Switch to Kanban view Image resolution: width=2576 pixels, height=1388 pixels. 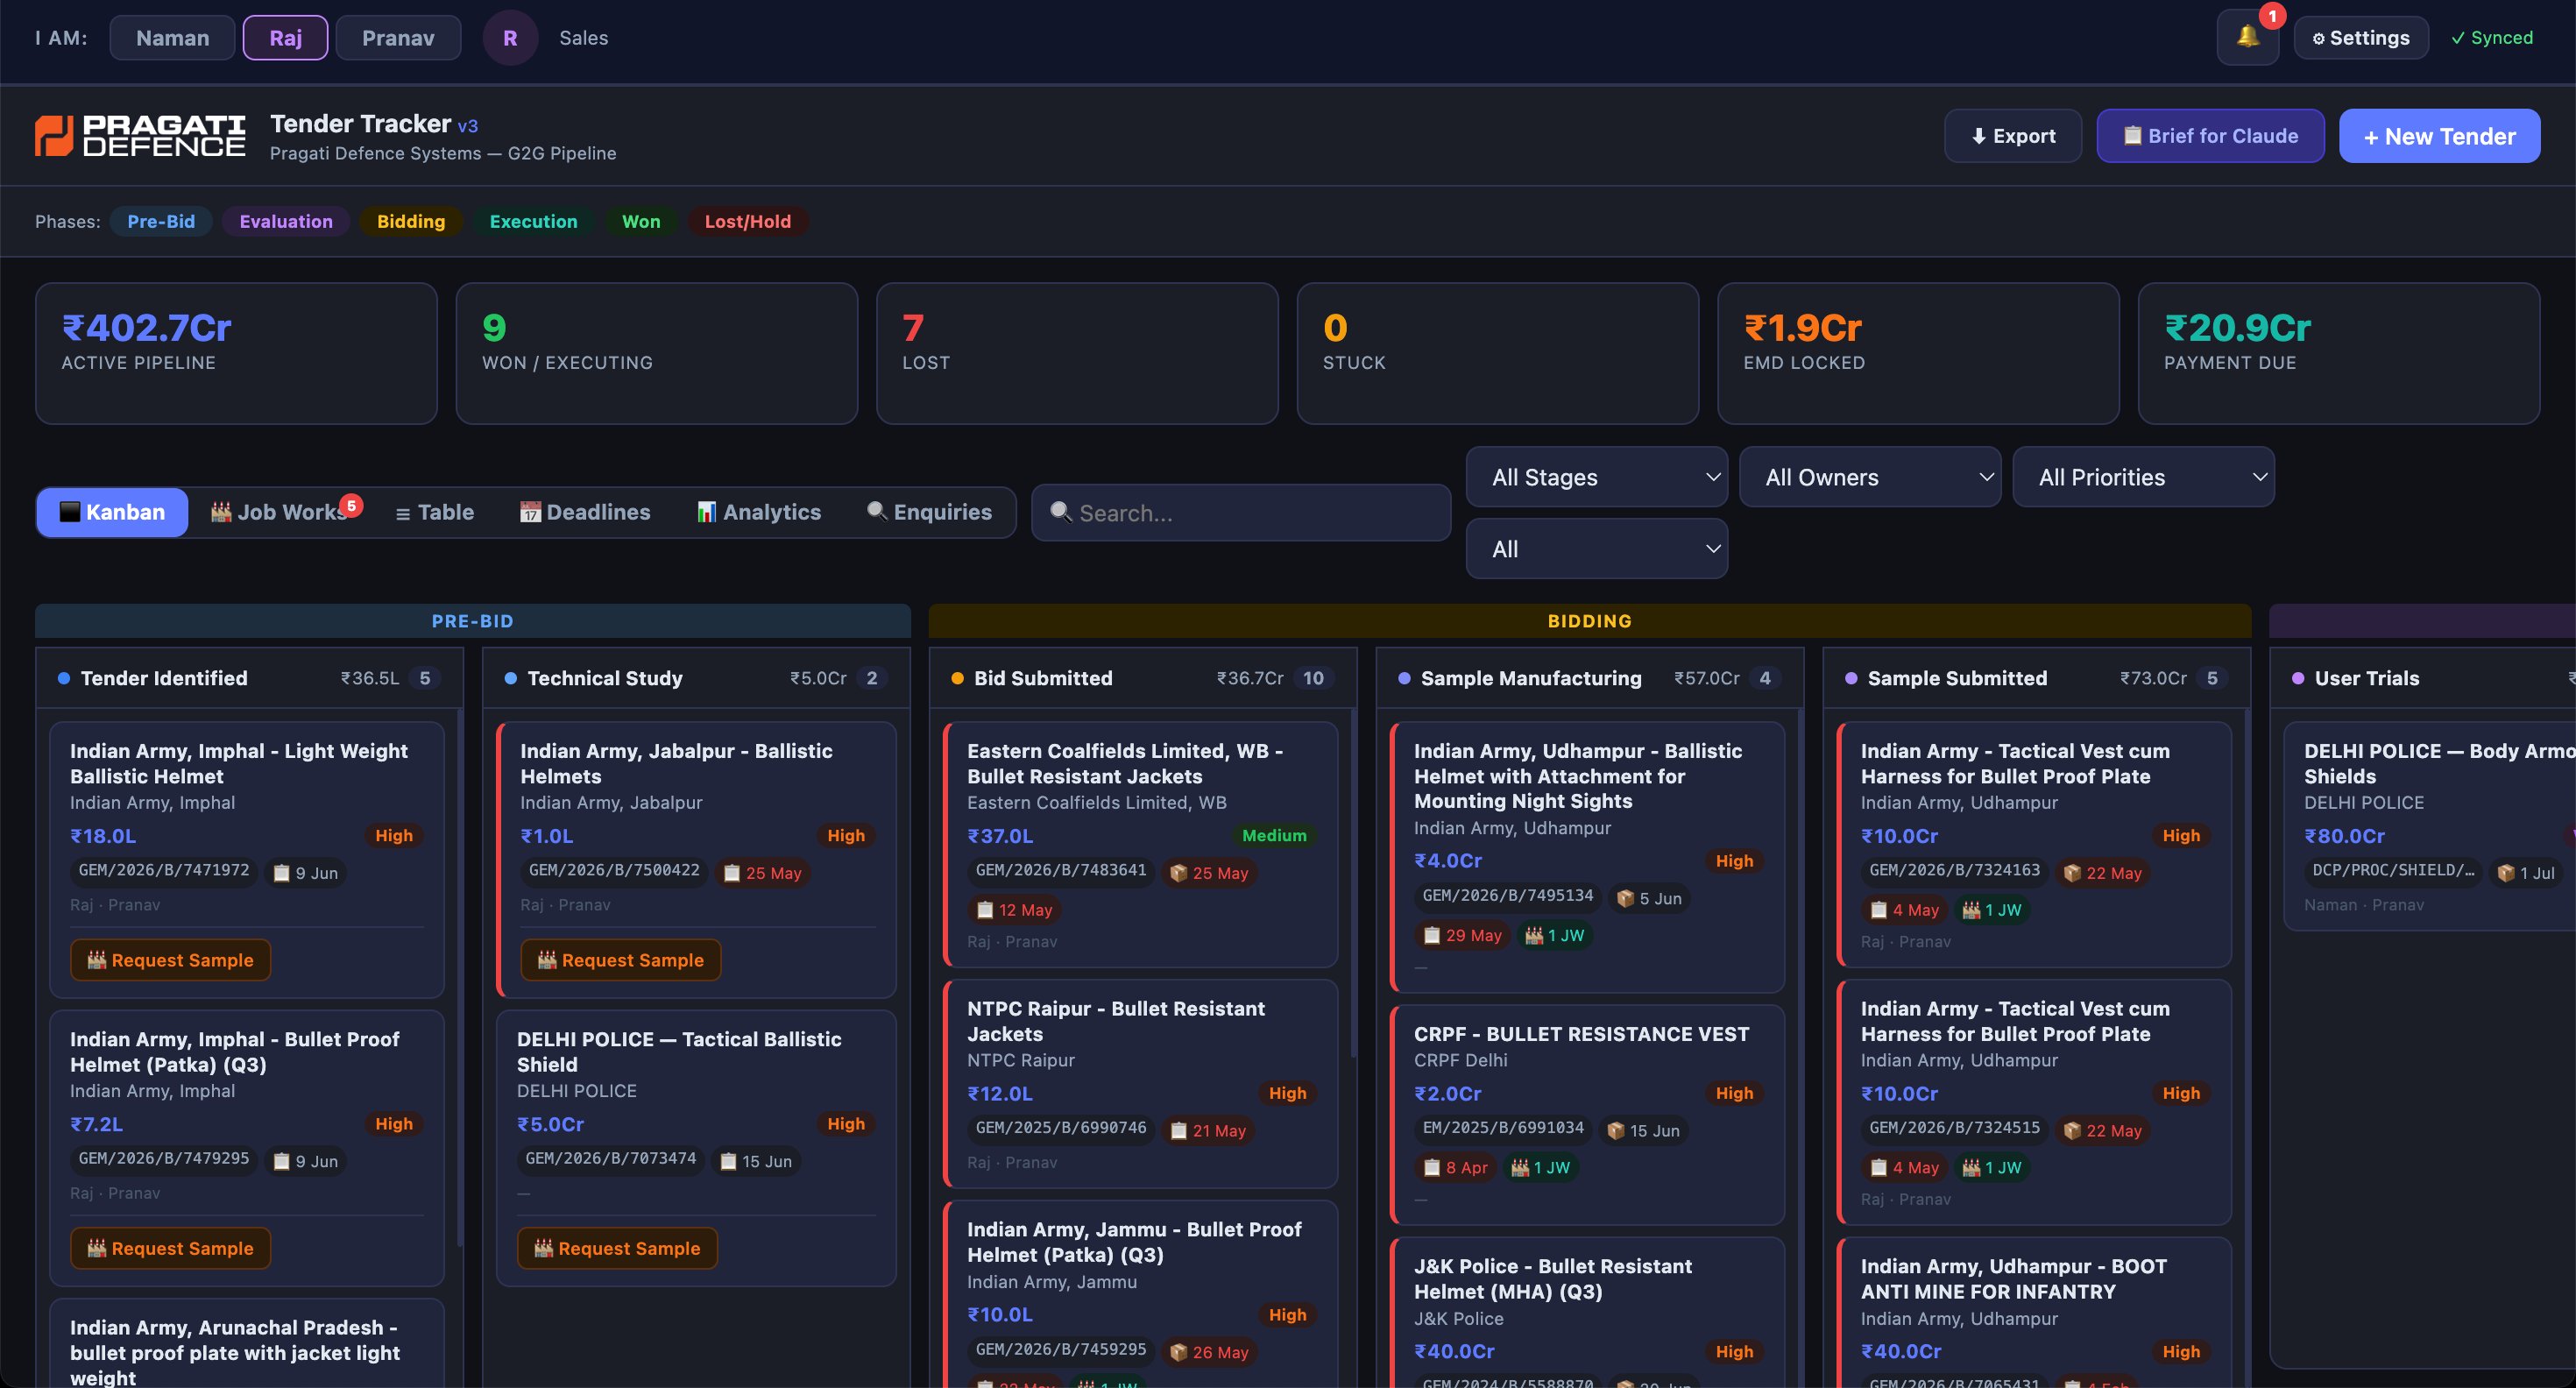112,512
